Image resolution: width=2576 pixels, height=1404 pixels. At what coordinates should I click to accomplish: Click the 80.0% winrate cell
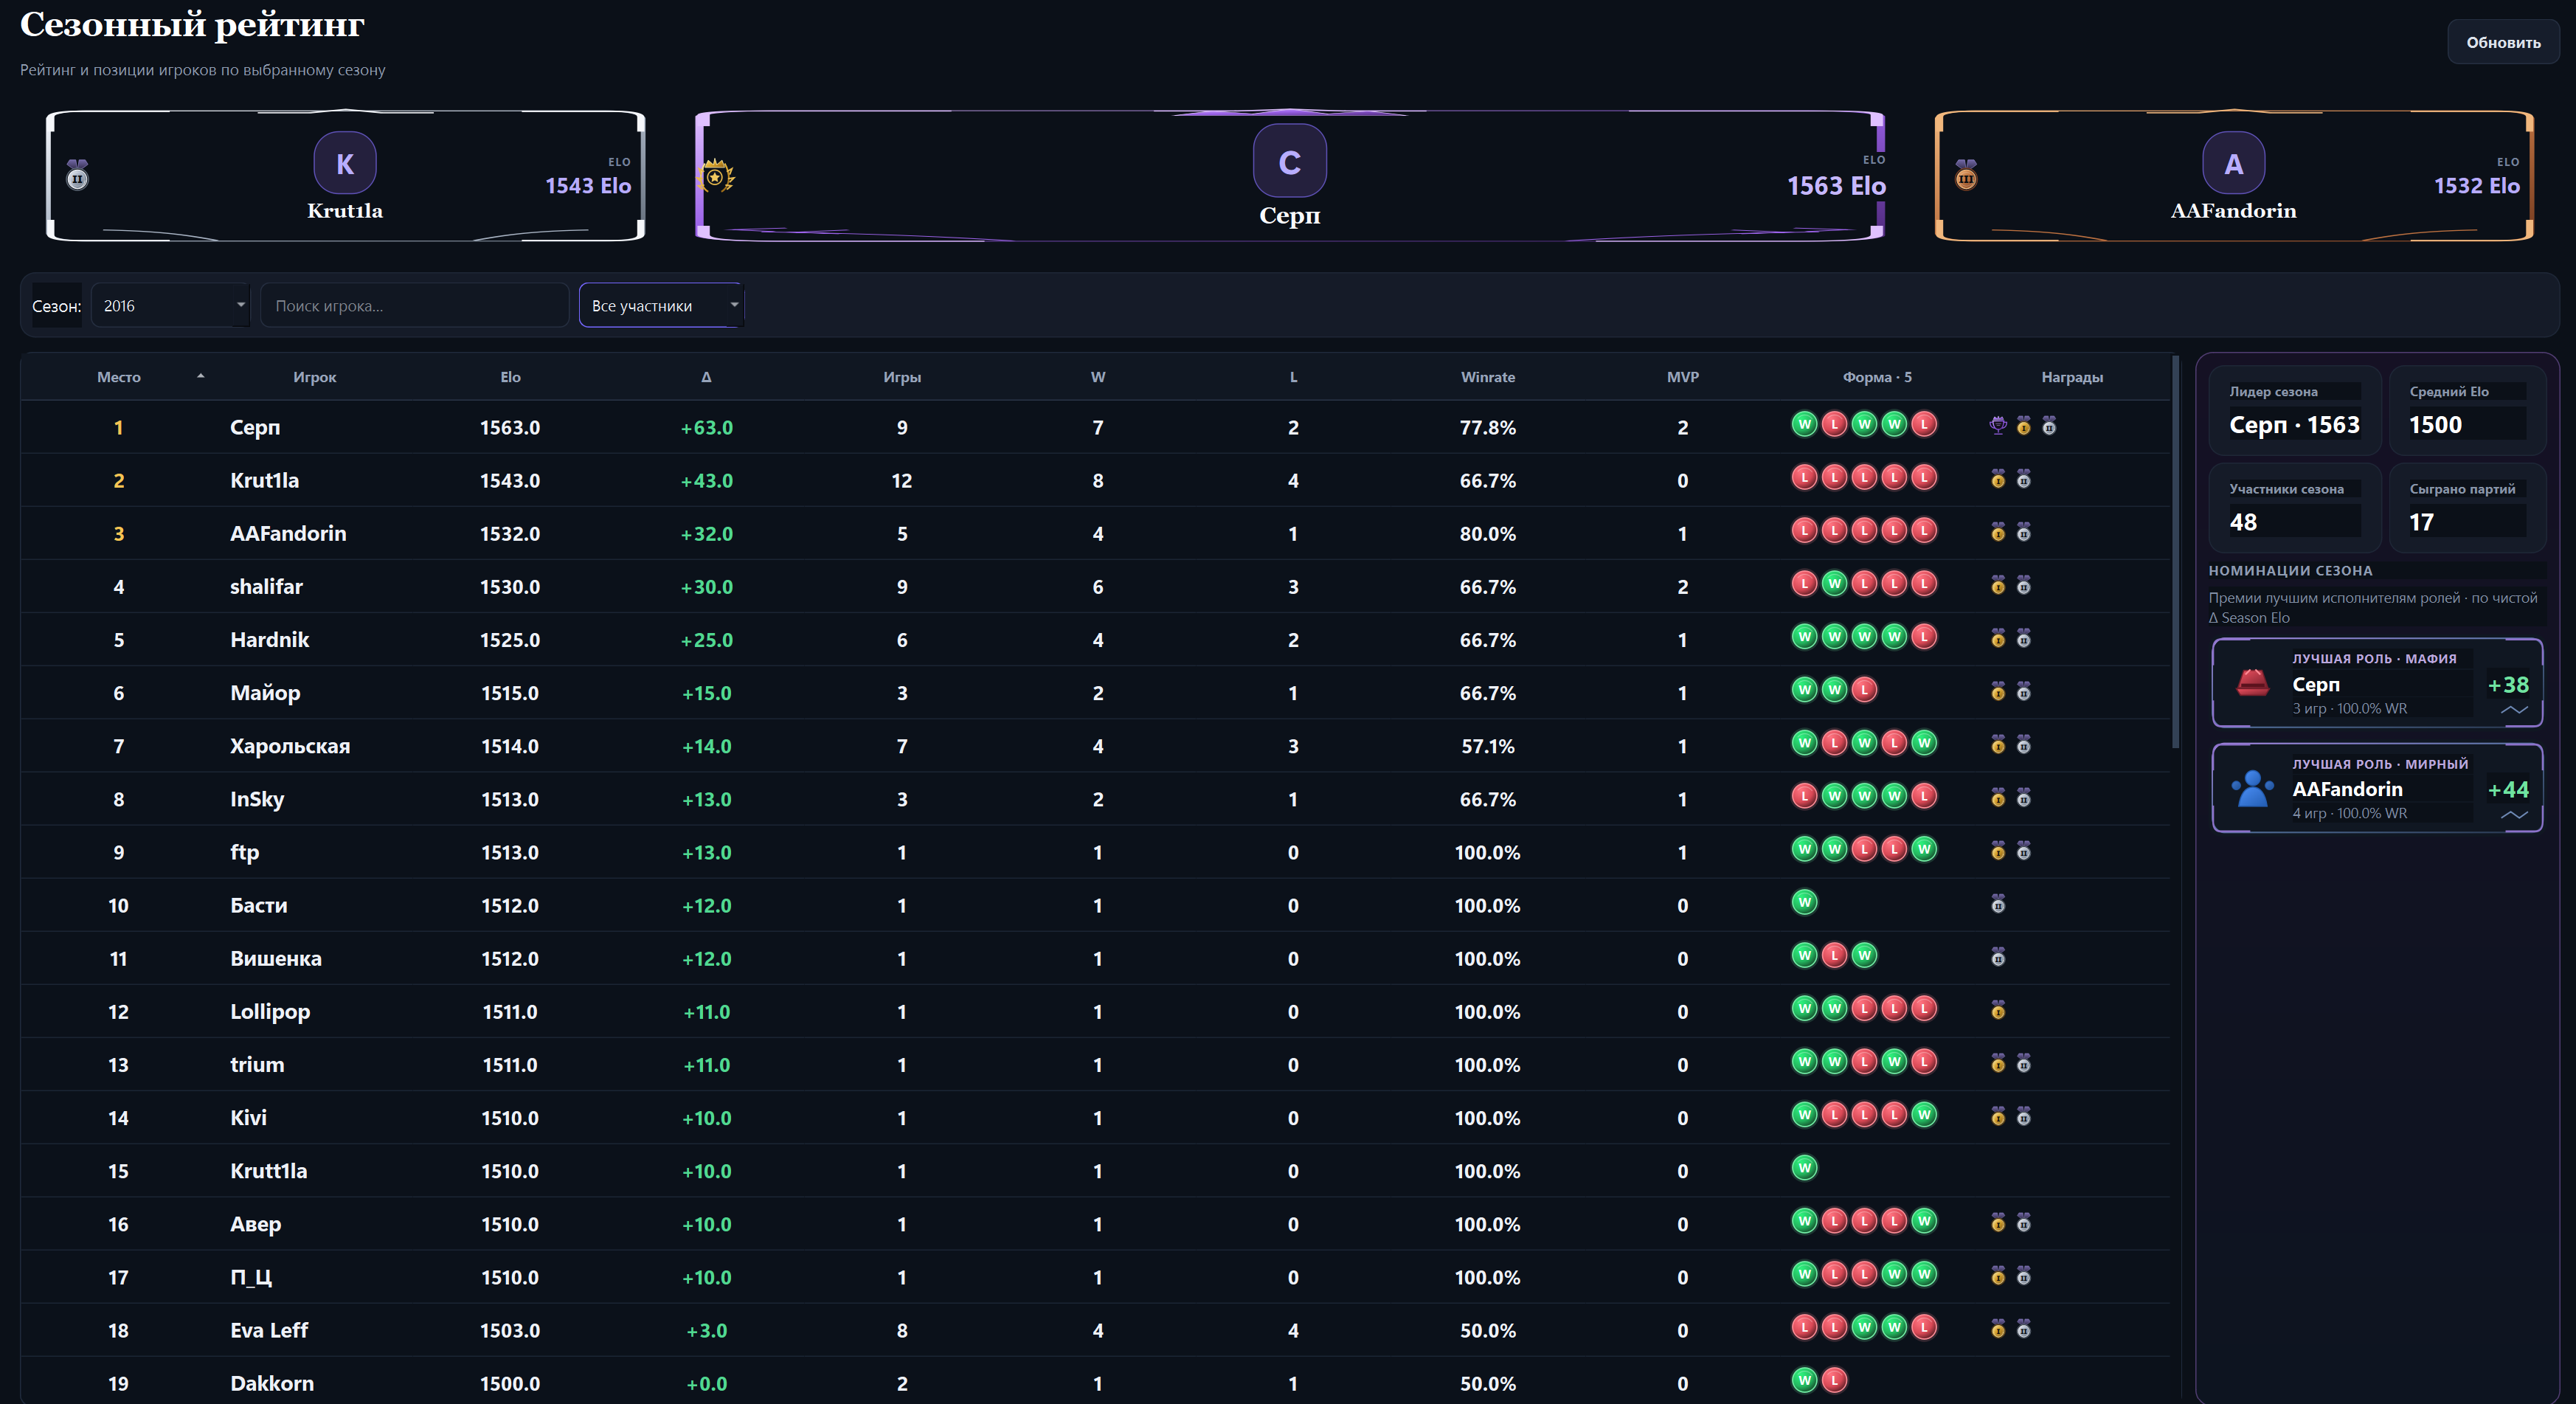[1487, 533]
